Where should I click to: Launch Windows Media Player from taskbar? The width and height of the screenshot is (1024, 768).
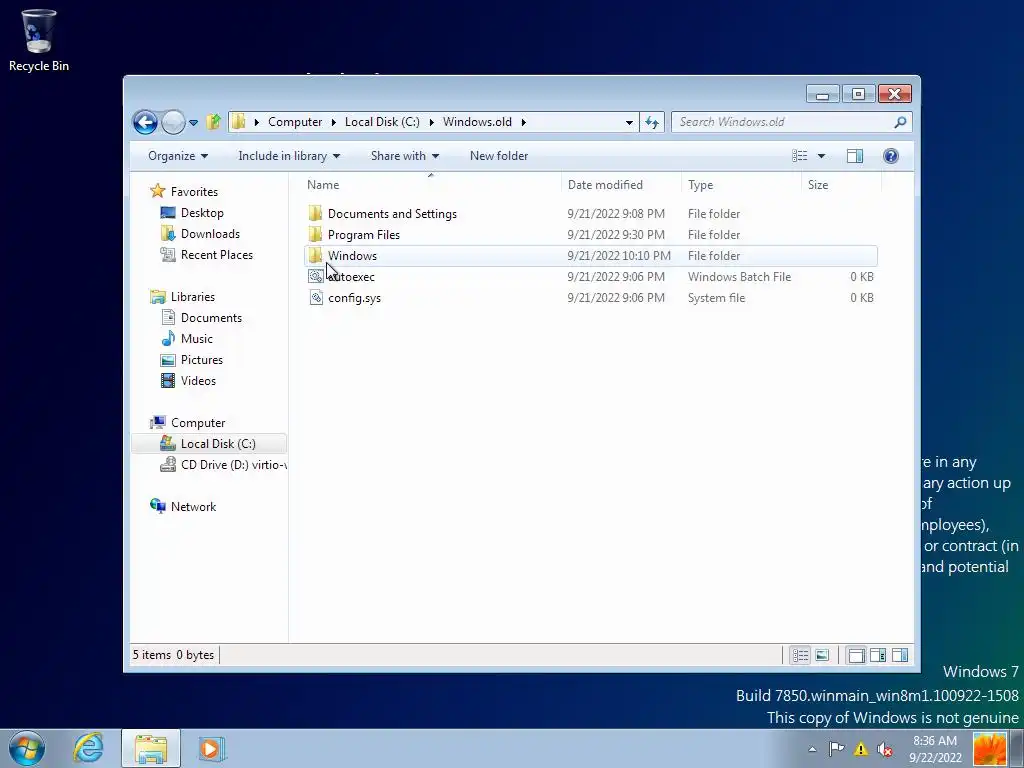[211, 748]
